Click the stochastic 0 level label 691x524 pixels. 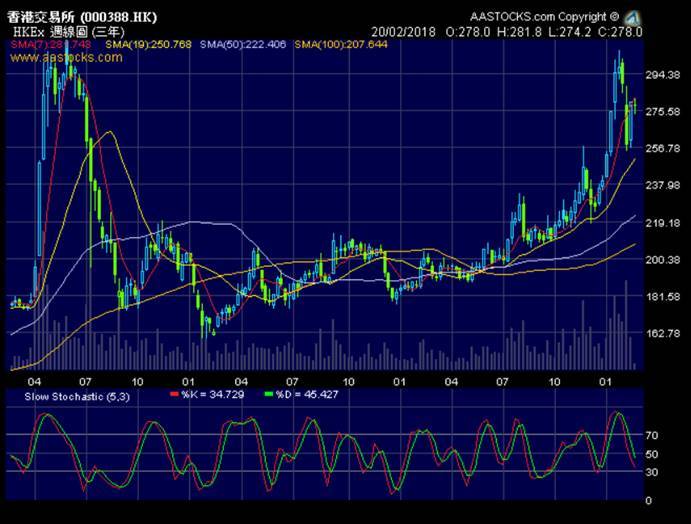[649, 500]
